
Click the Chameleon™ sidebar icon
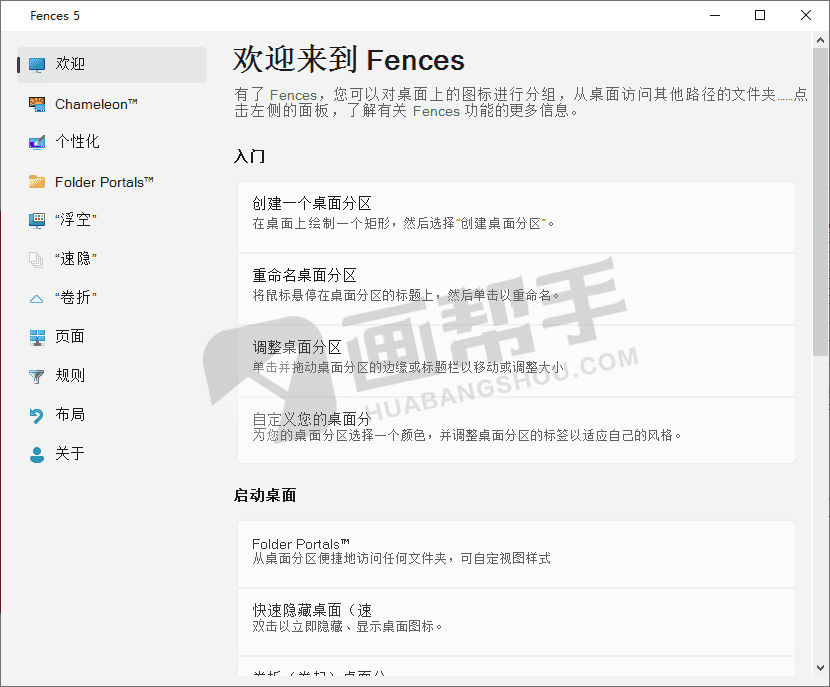coord(37,104)
